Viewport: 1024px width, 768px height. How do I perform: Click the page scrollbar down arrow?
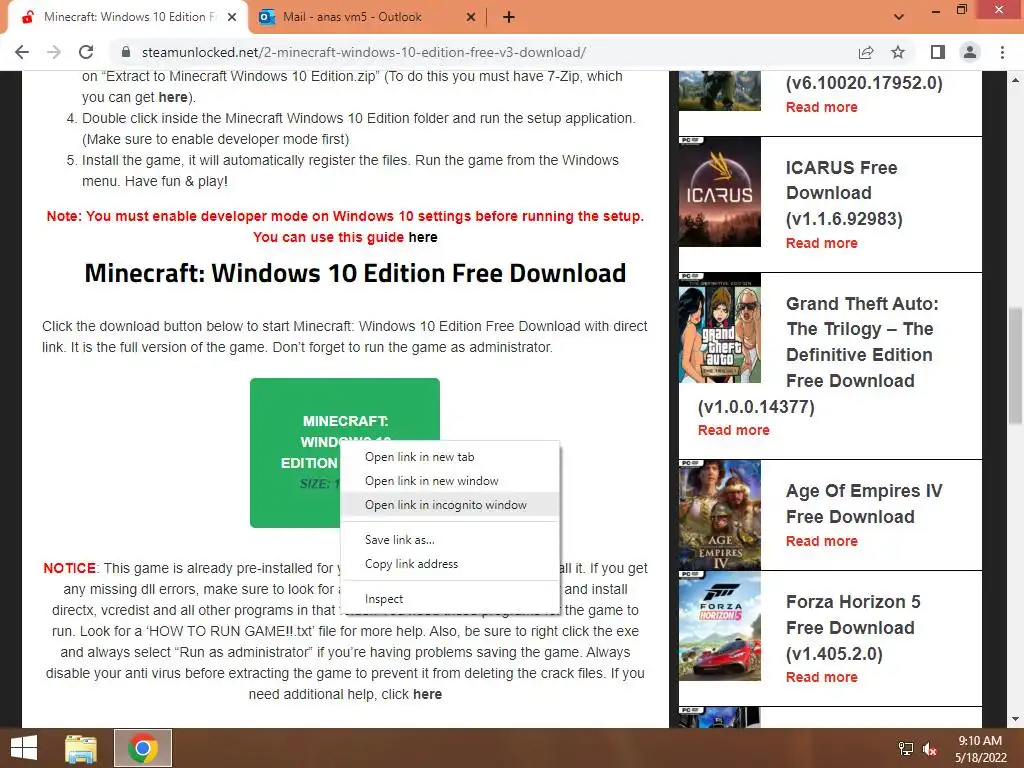pos(1016,719)
